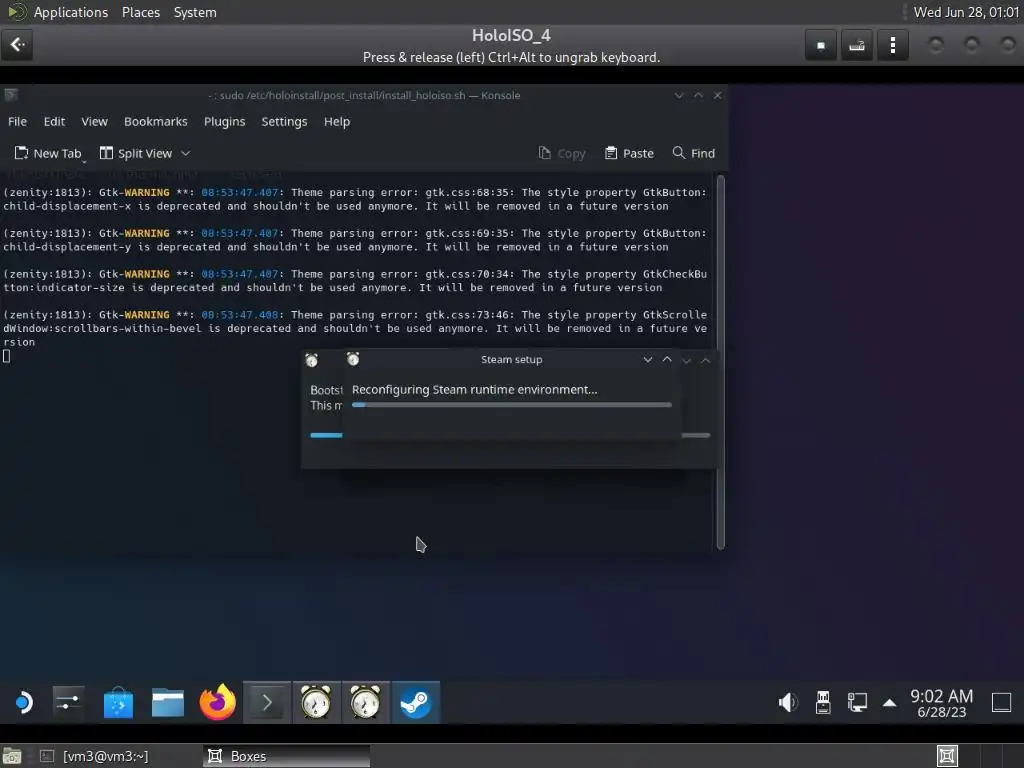Open the Boxes three-dot menu
Screen dimensions: 1024x768
(892, 46)
